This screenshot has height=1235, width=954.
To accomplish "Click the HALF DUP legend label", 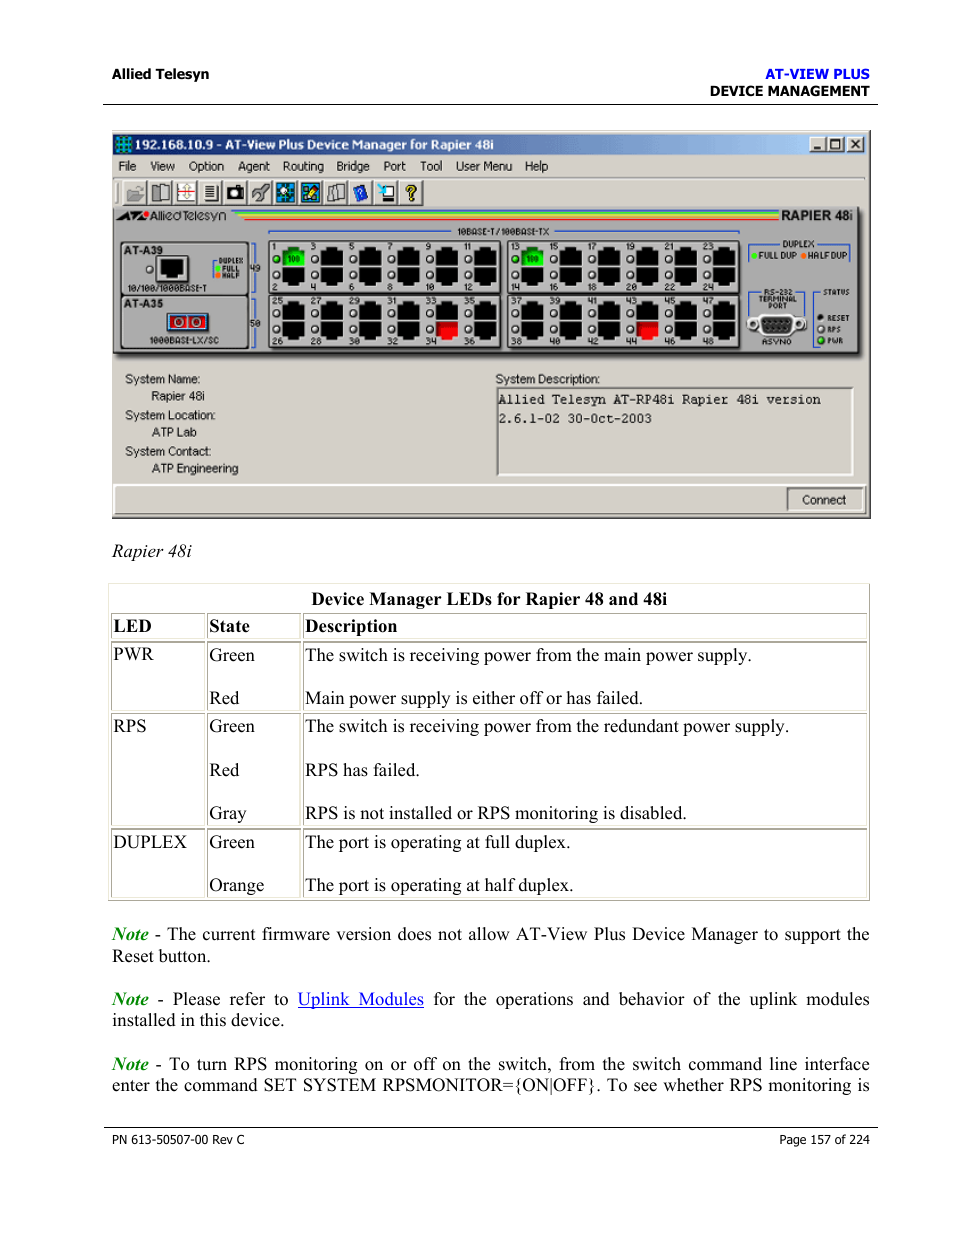I will 825,256.
